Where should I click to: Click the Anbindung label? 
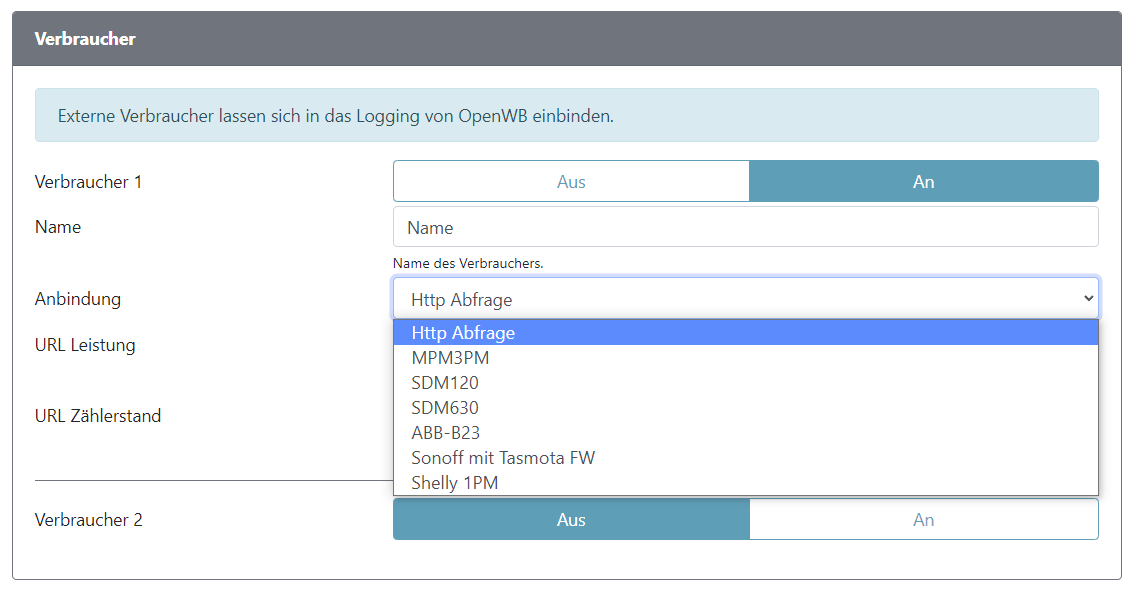click(78, 299)
